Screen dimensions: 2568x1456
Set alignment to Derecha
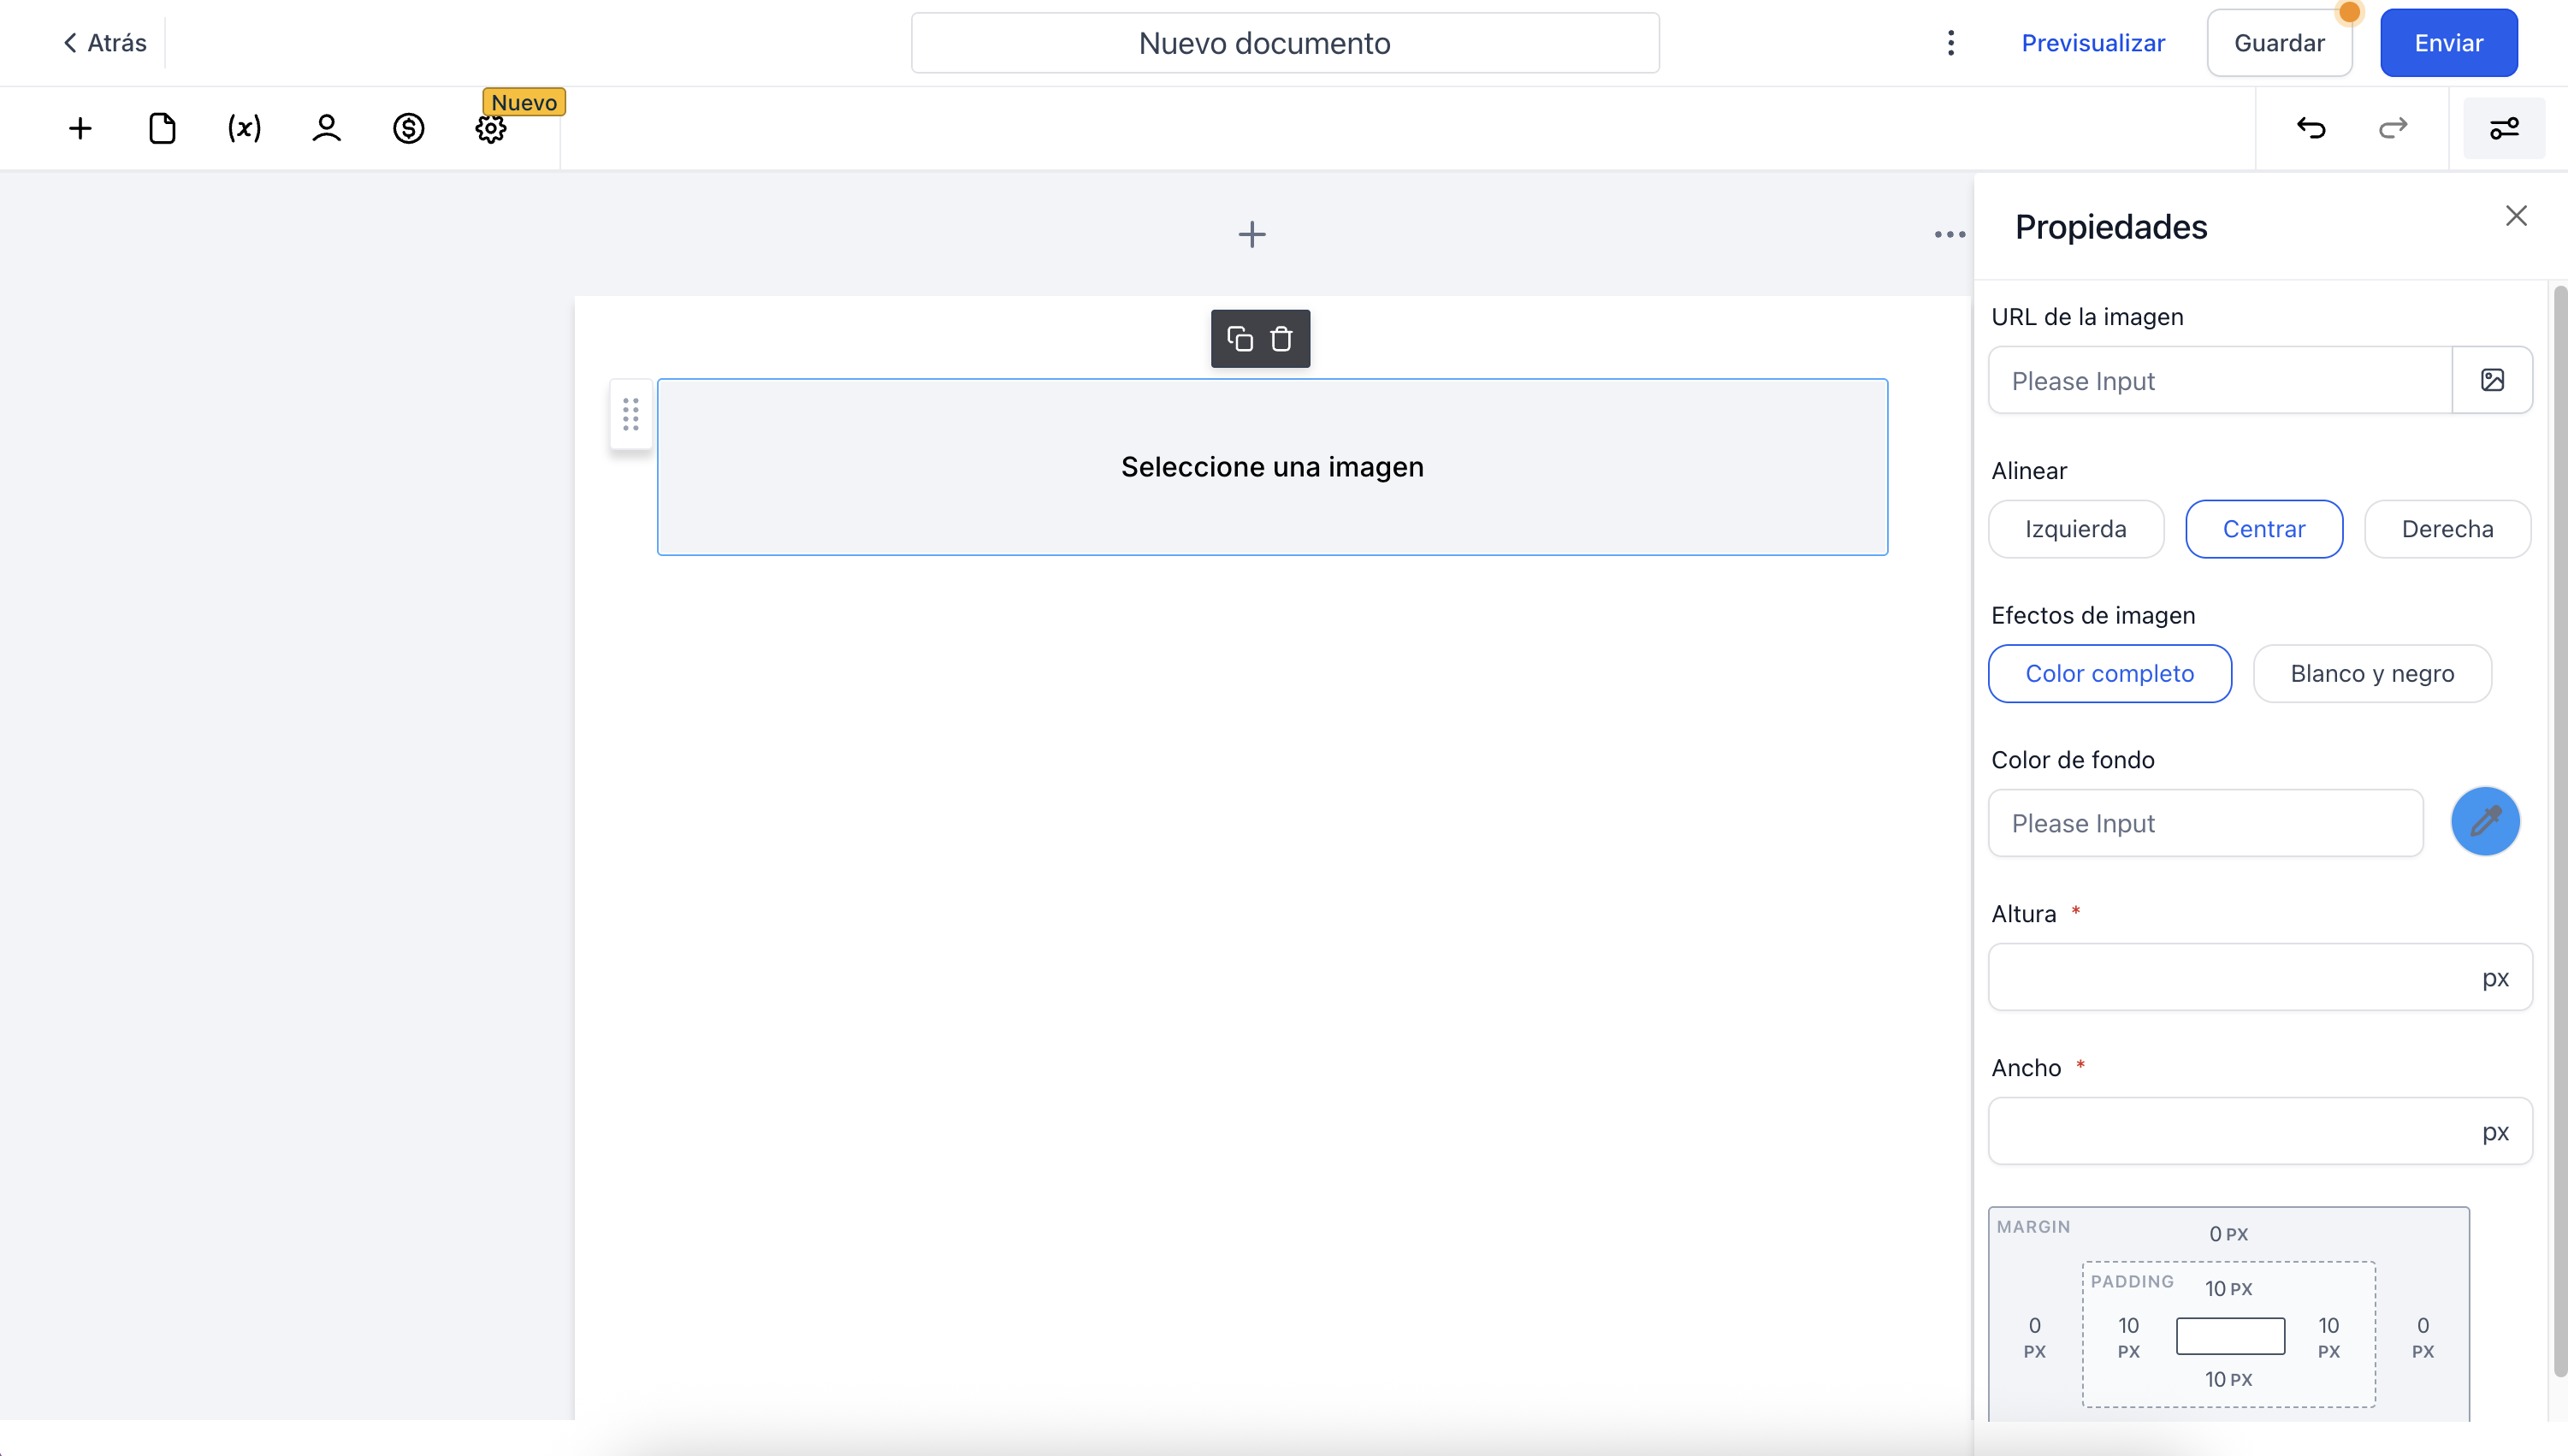pos(2447,529)
